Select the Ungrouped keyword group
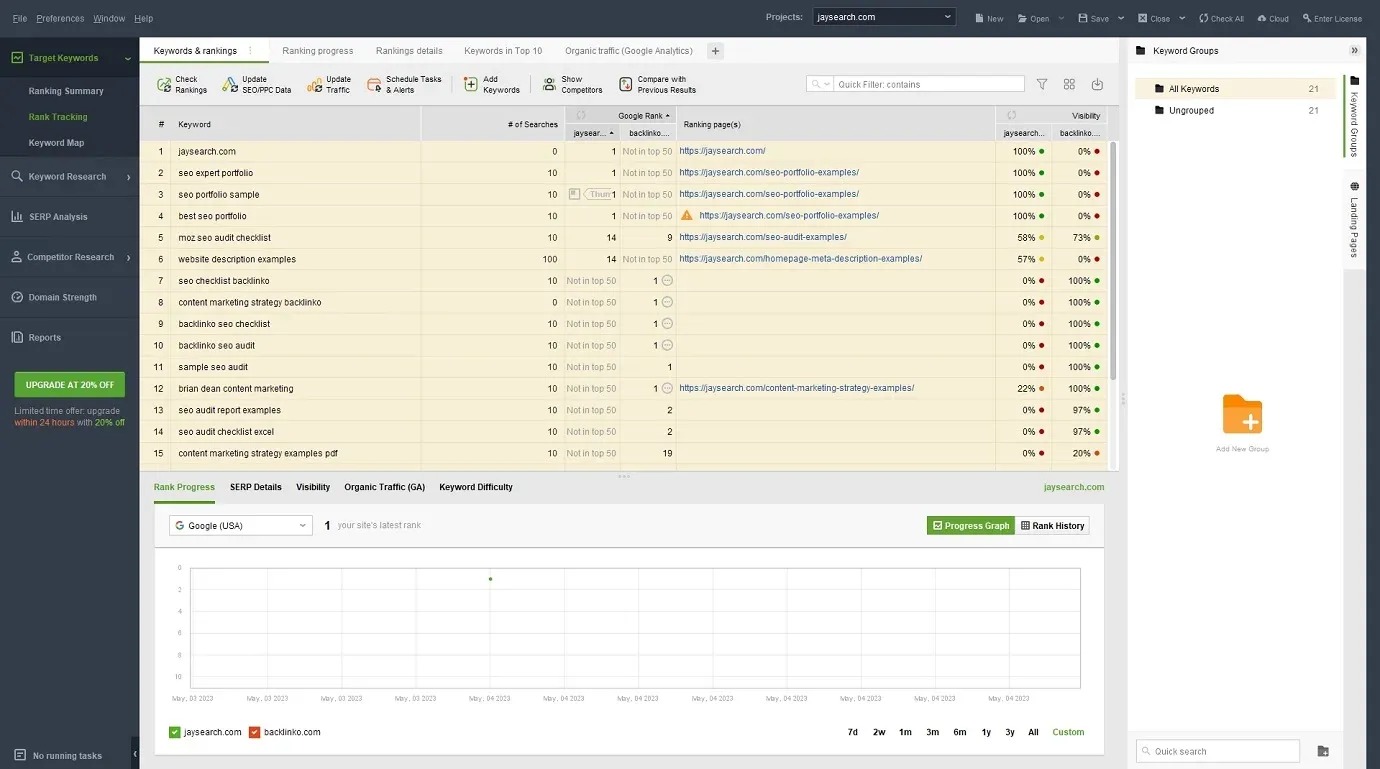The image size is (1380, 769). click(1236, 111)
